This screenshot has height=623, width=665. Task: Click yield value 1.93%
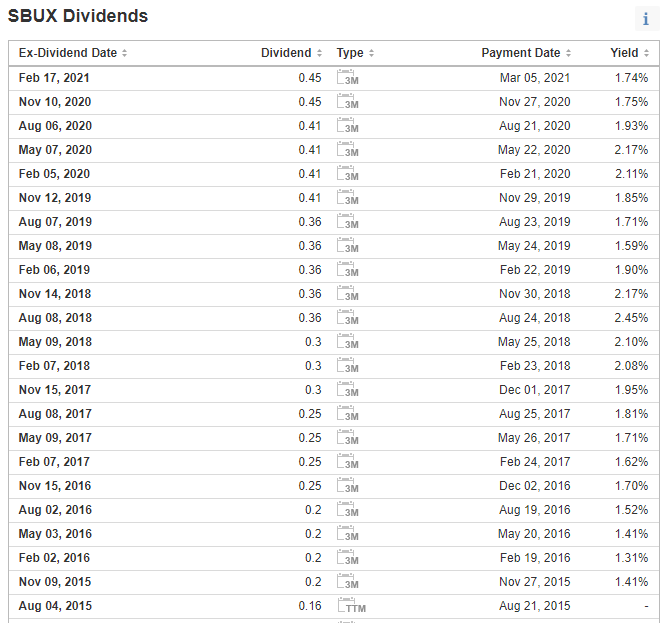click(631, 126)
